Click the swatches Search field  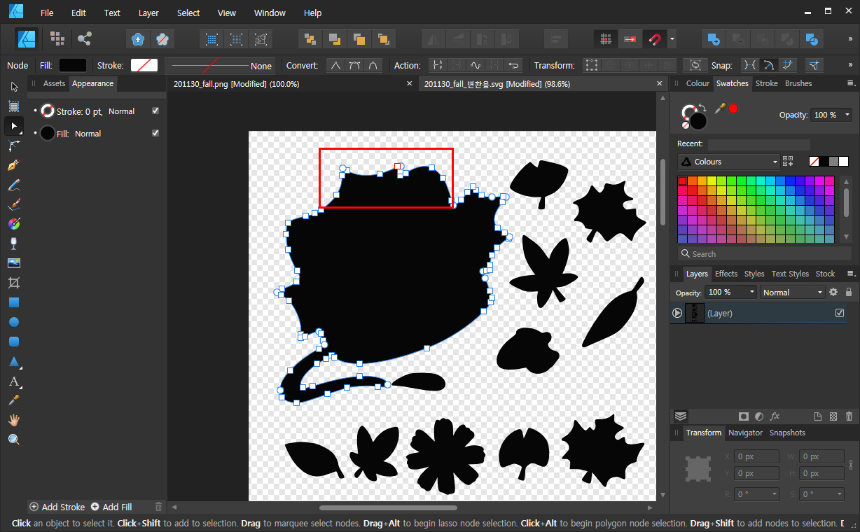765,254
